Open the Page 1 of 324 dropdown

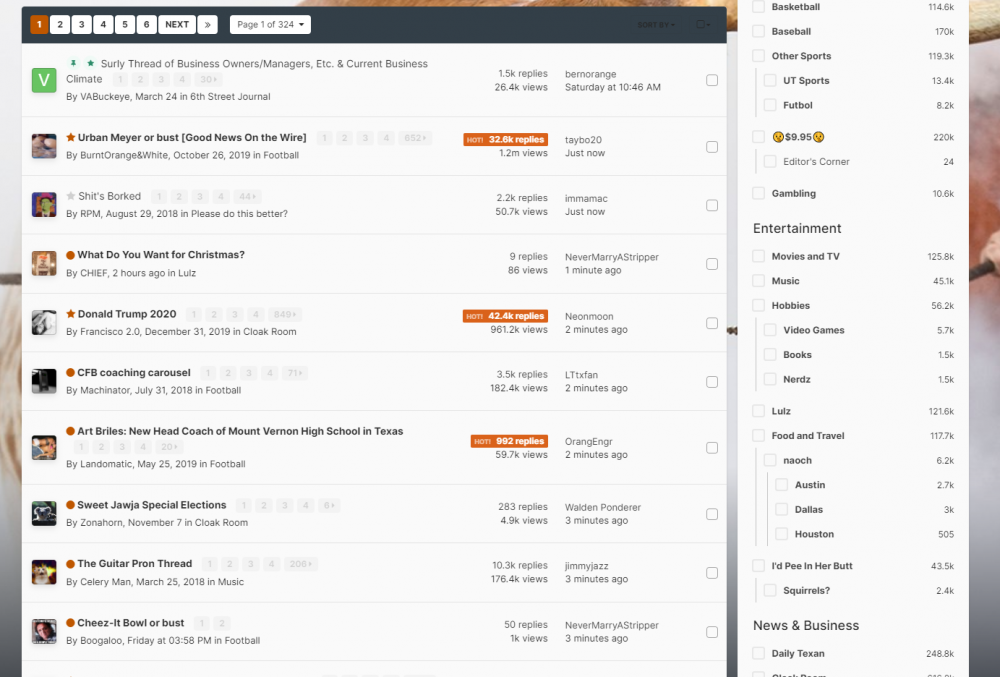(x=270, y=24)
